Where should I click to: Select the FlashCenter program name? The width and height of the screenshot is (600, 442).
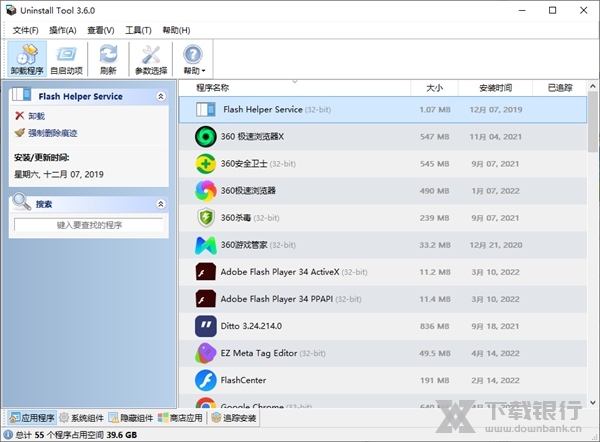click(243, 380)
